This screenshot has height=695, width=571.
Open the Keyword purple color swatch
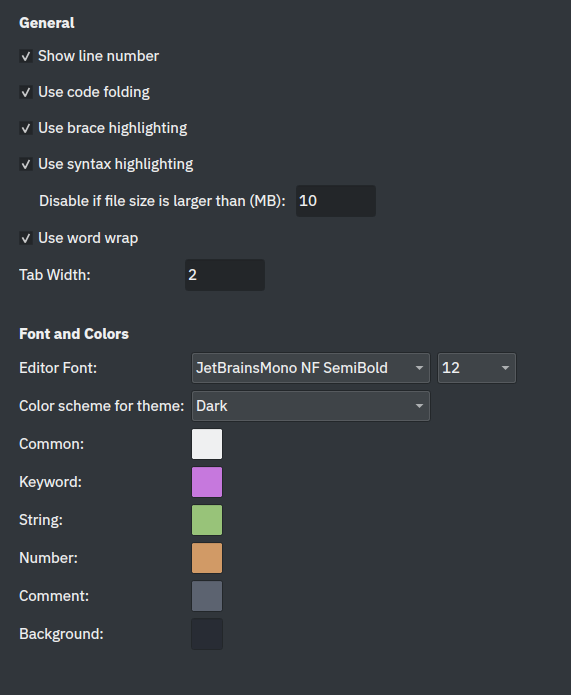(207, 482)
